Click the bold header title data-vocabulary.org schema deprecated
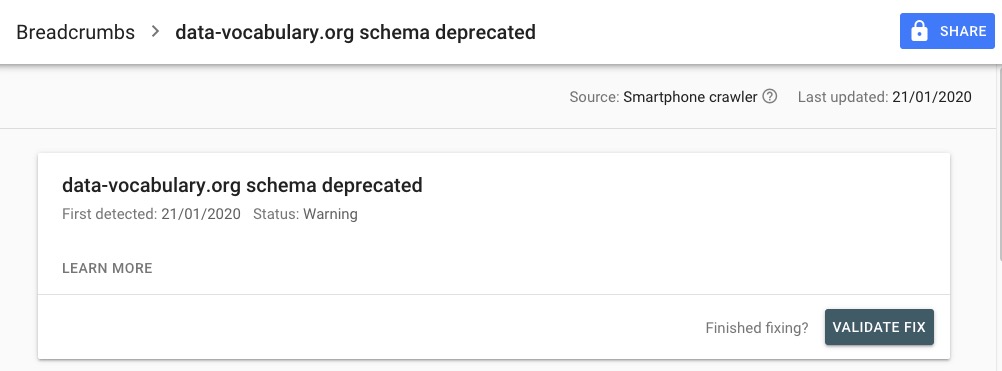Viewport: 1002px width, 371px height. pyautogui.click(x=355, y=32)
